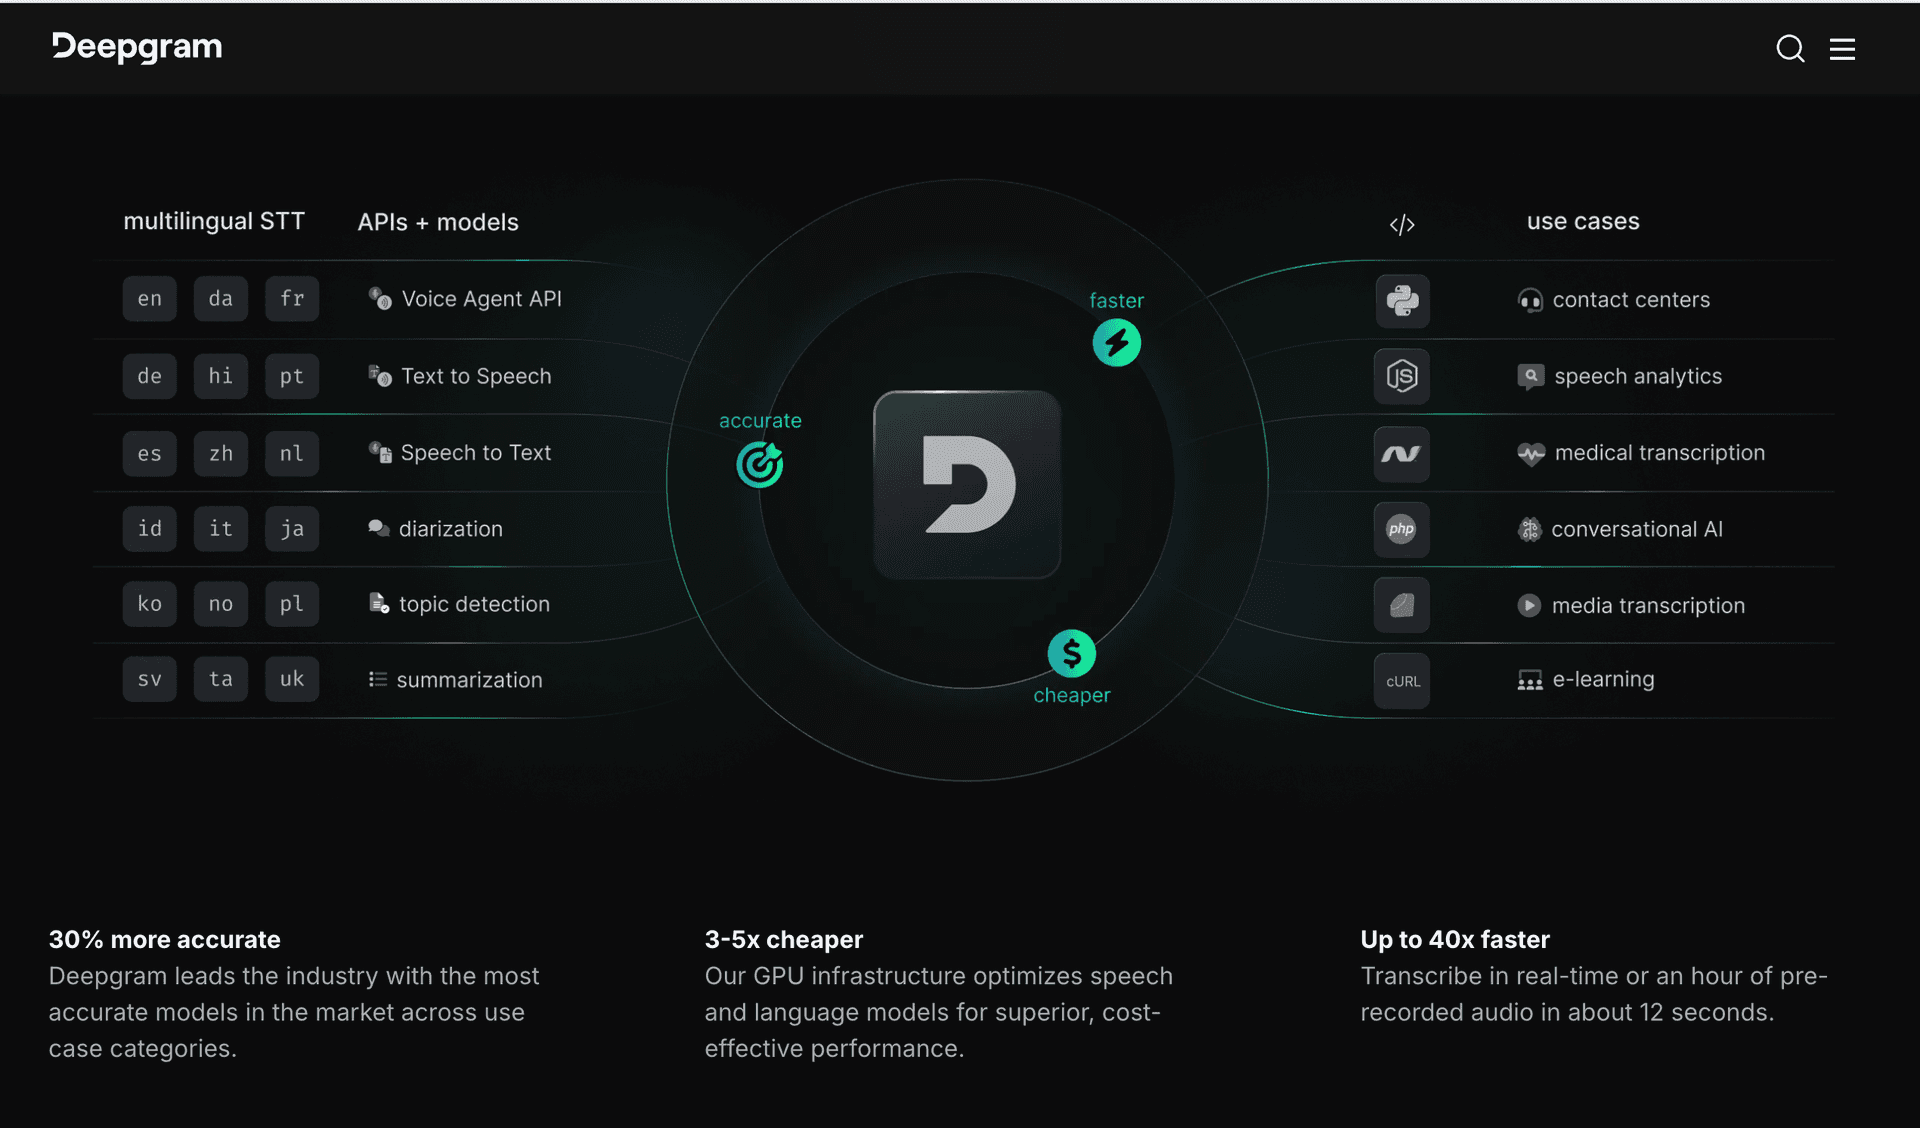
Task: Click the e-learning icon
Action: (1530, 680)
